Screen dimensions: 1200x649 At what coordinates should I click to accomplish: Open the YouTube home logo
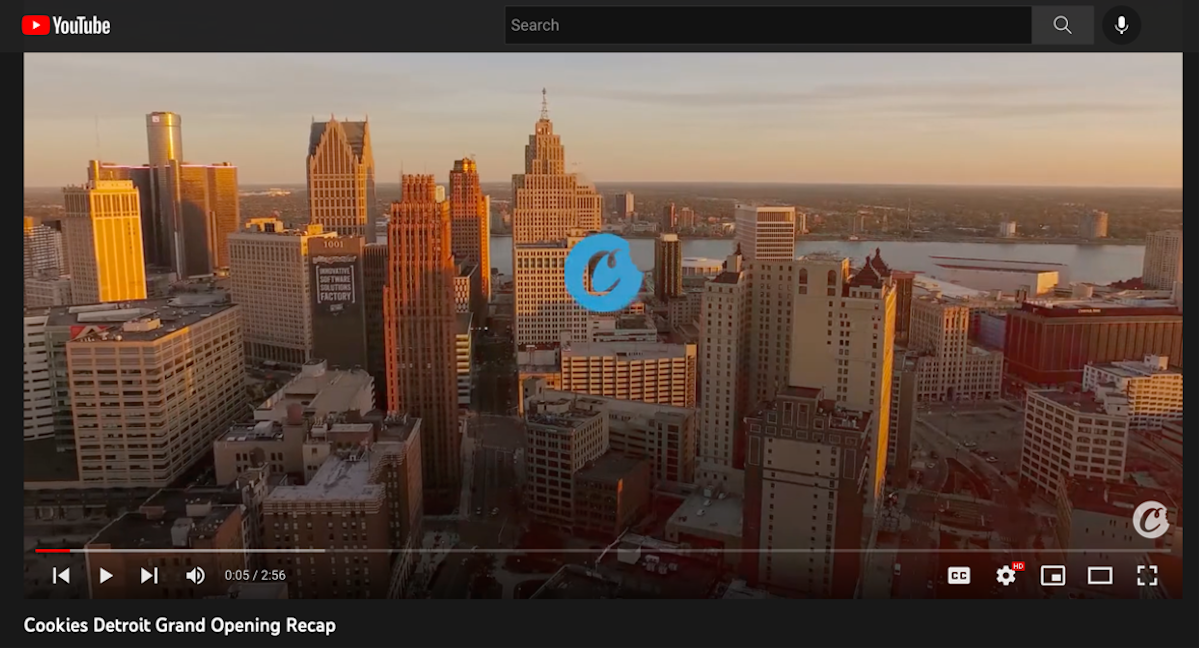(66, 25)
